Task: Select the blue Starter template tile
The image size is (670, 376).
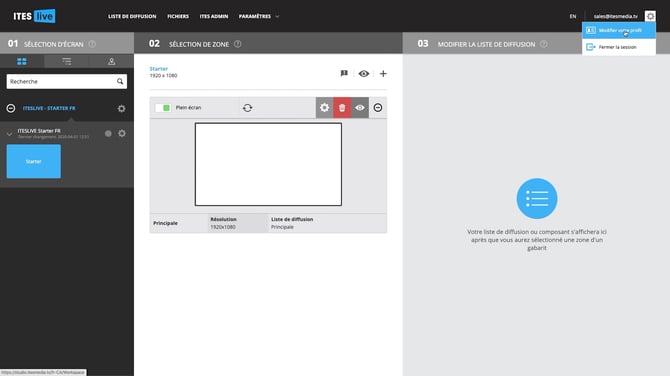Action: [x=34, y=161]
